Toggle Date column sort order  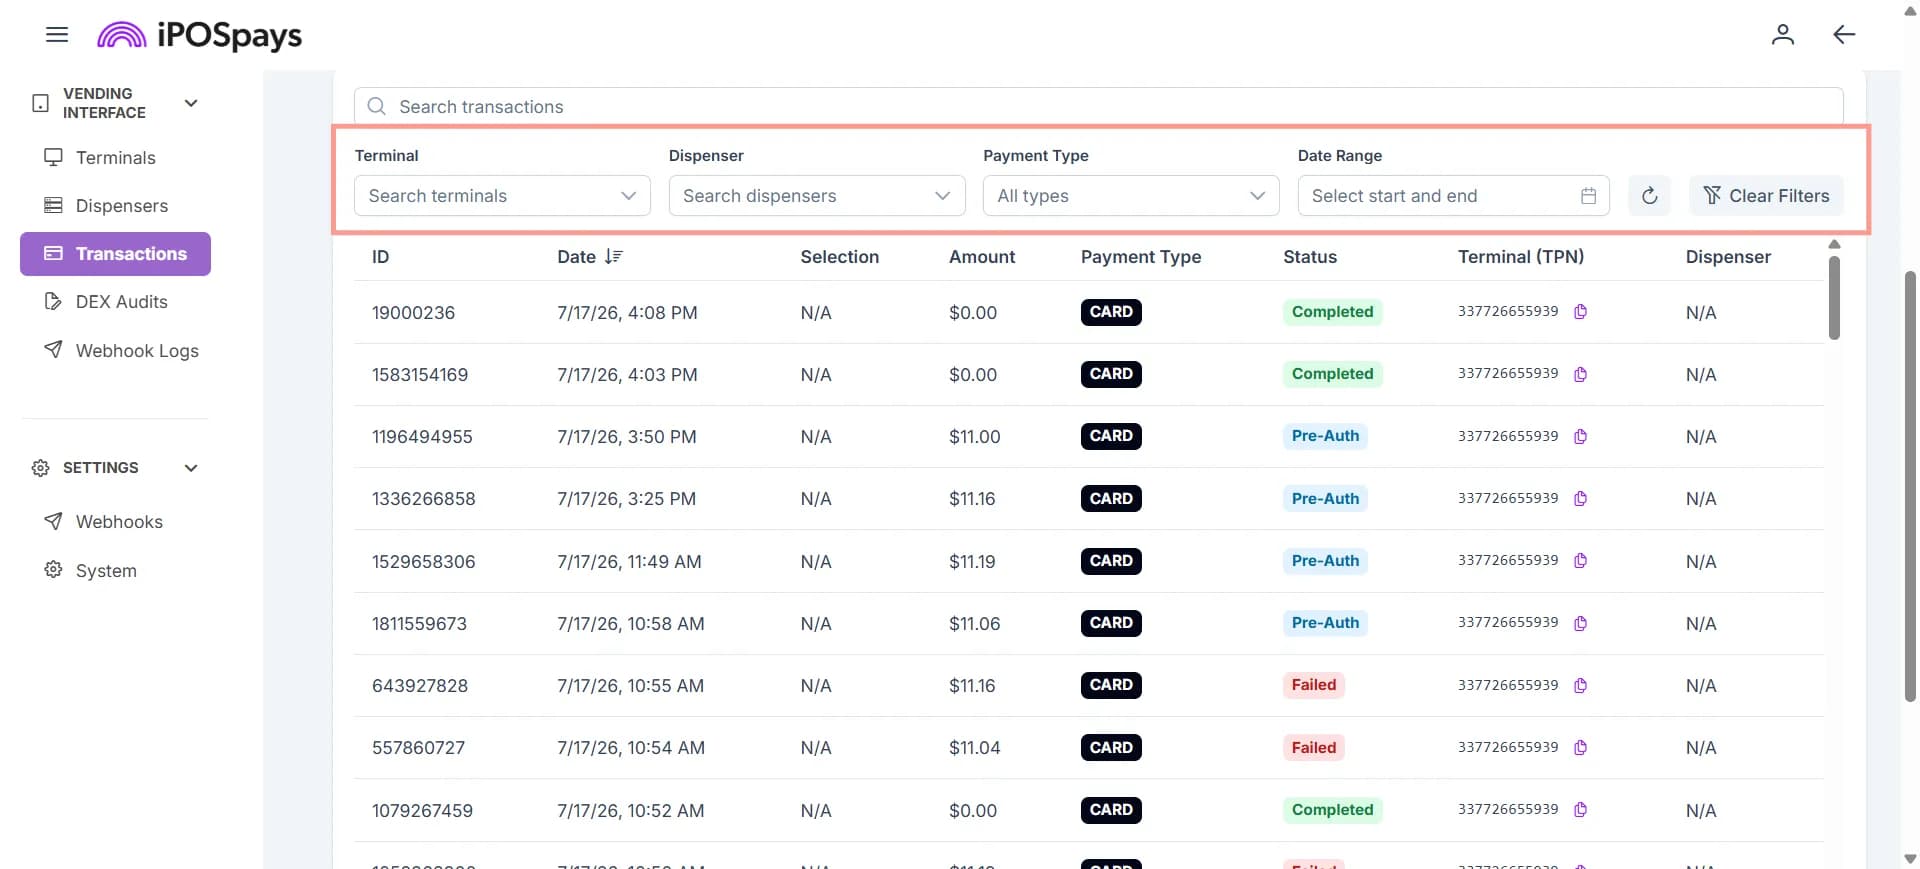613,257
